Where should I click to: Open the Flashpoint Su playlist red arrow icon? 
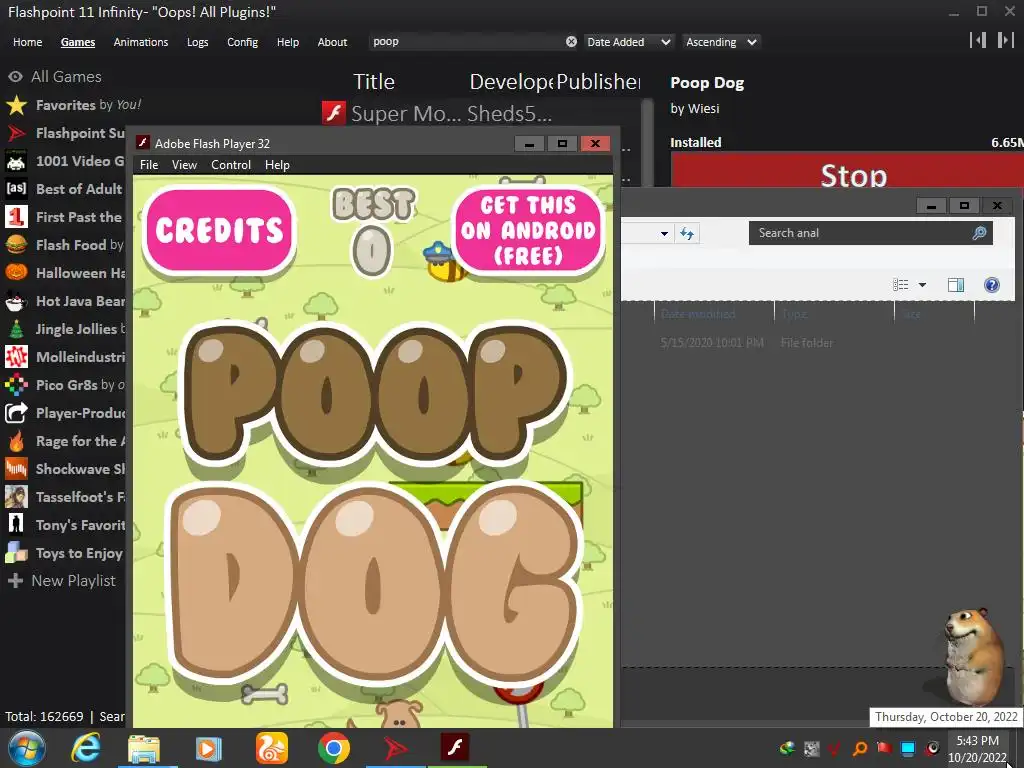[x=16, y=133]
